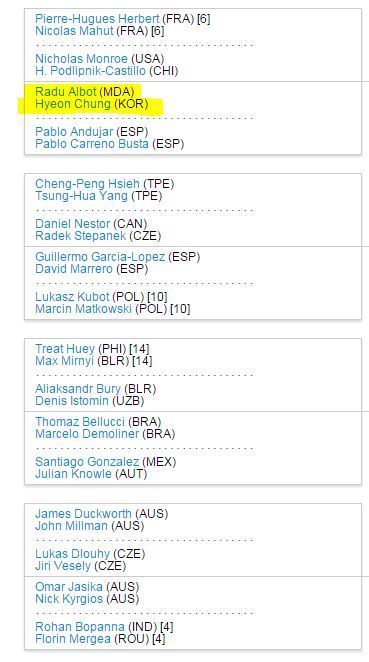This screenshot has height=662, width=369.
Task: Click the Nicolas Mahut name link
Action: 74,31
